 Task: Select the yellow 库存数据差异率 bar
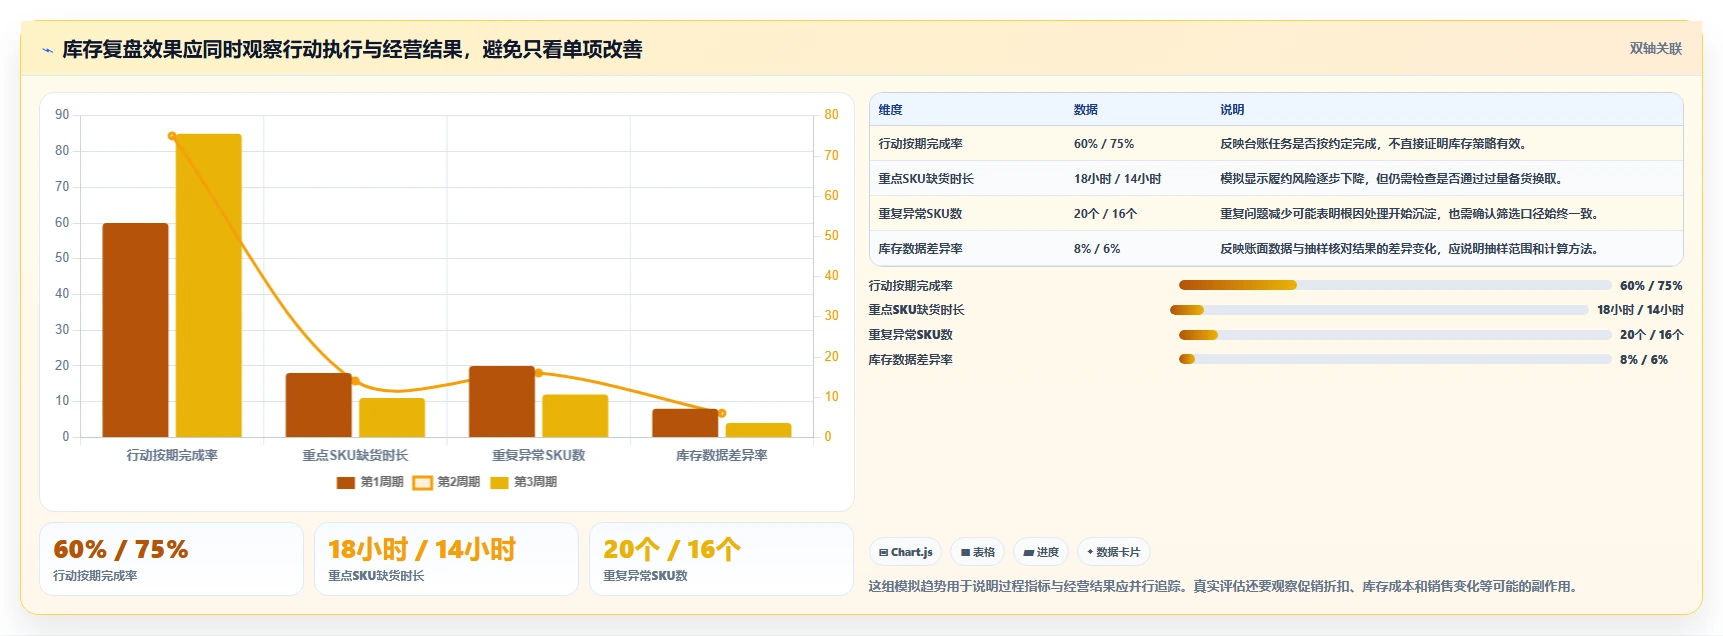[x=758, y=430]
